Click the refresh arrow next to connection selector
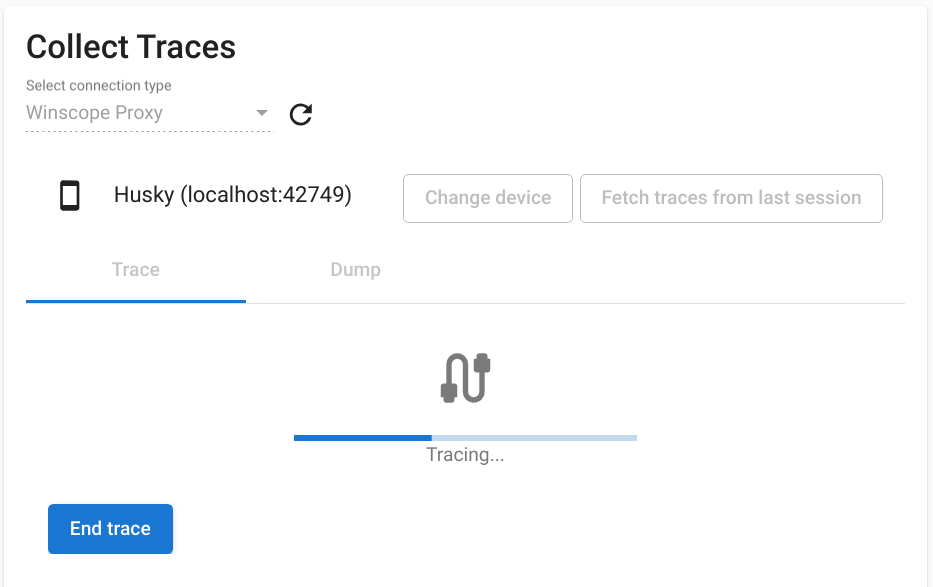 (x=300, y=114)
